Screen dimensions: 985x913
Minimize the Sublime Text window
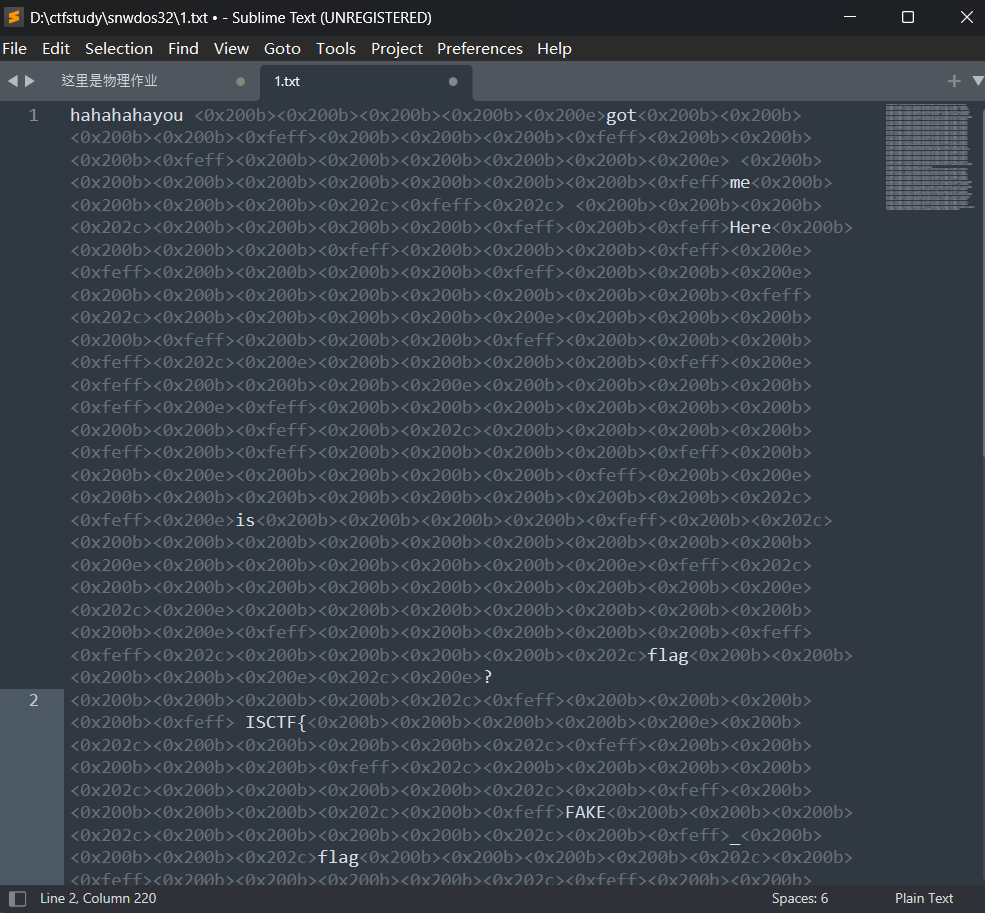pos(850,17)
